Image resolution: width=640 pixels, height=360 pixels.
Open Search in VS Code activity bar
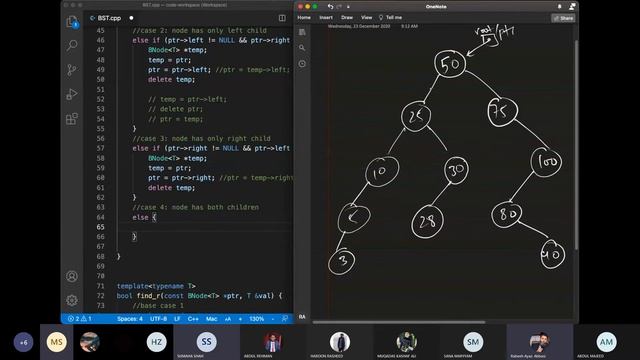pos(72,45)
